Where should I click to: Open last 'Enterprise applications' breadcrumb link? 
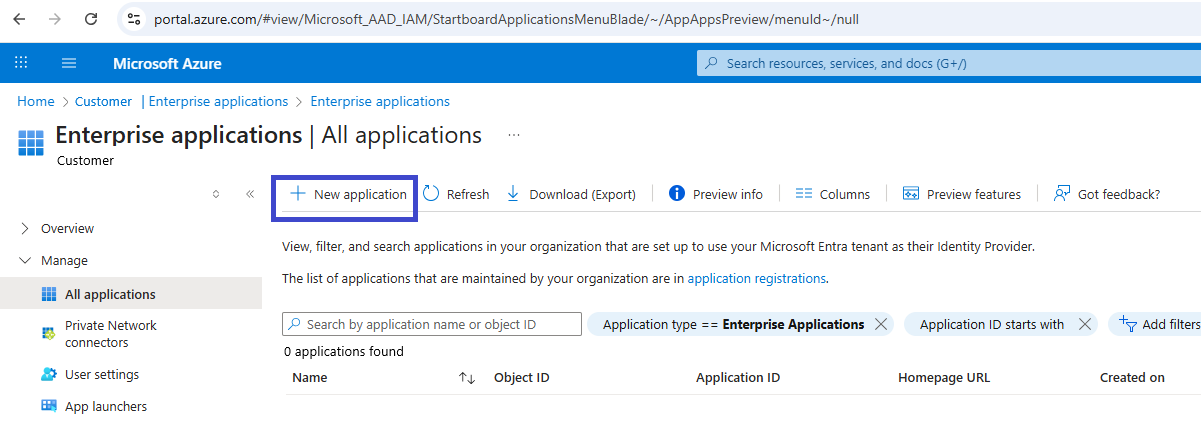(380, 101)
